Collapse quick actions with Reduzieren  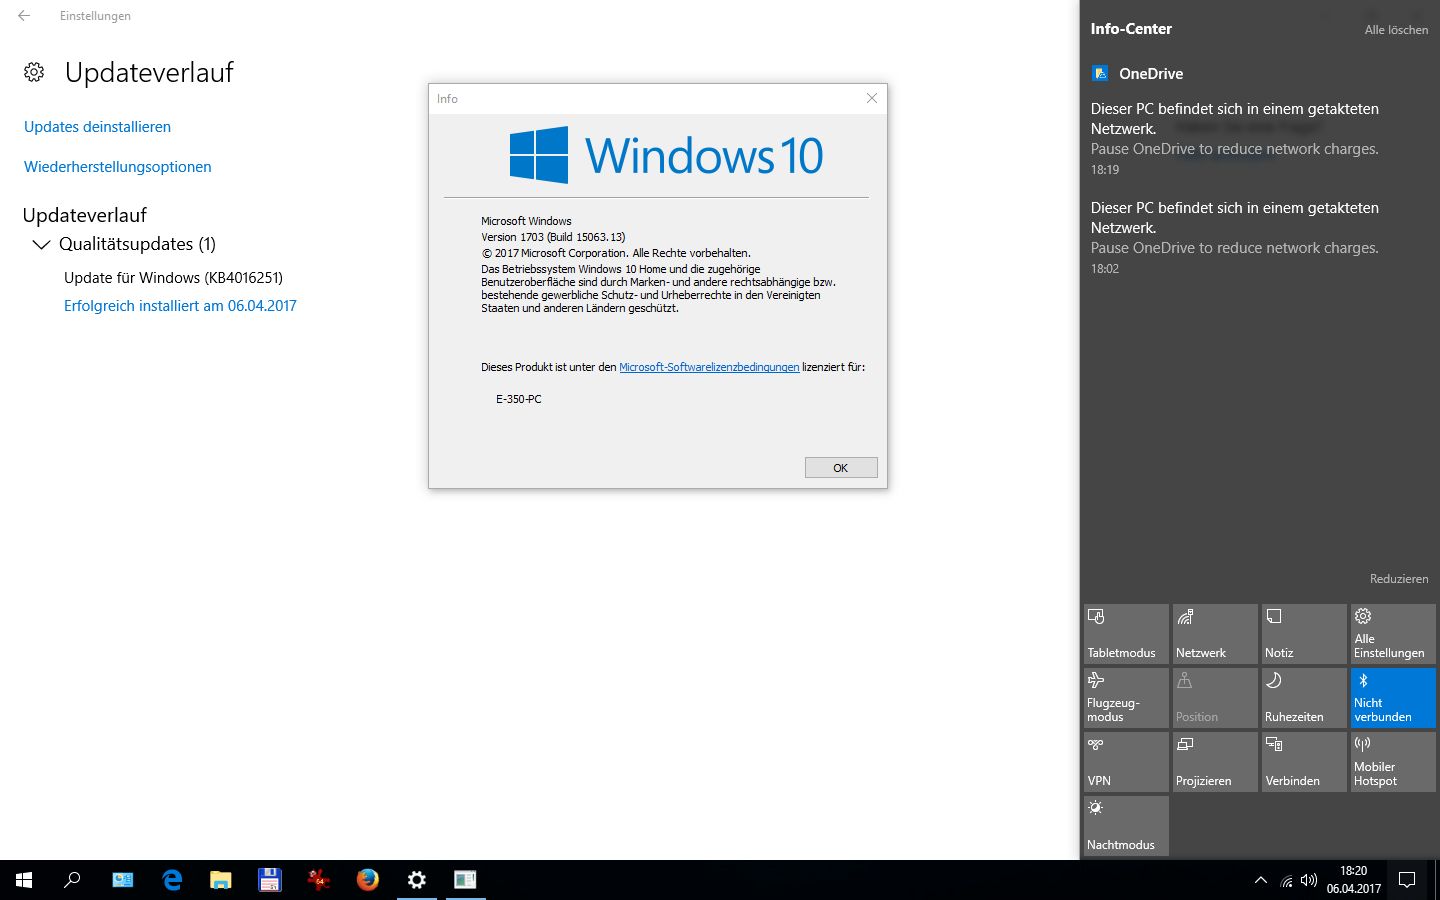1399,579
